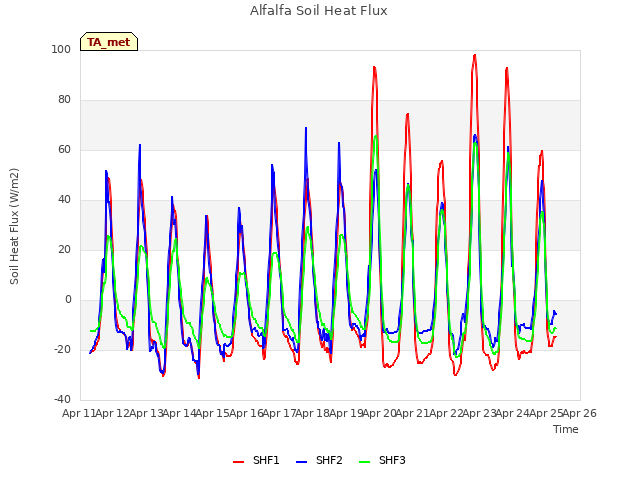Image resolution: width=640 pixels, height=480 pixels.
Task: Click the Soil Heat Flux (W/m2) axis label
Action: tap(14, 226)
